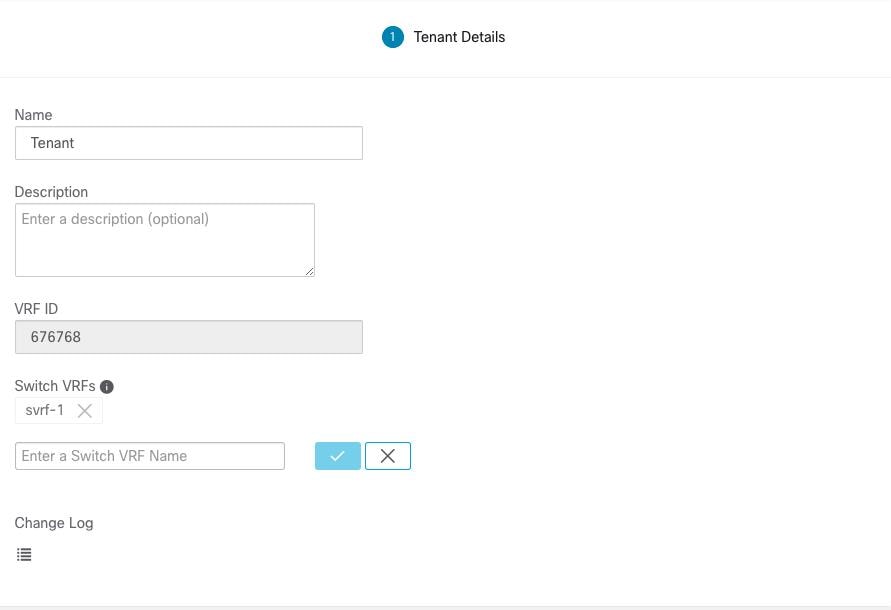Click the Switch VRFs info icon

point(107,387)
